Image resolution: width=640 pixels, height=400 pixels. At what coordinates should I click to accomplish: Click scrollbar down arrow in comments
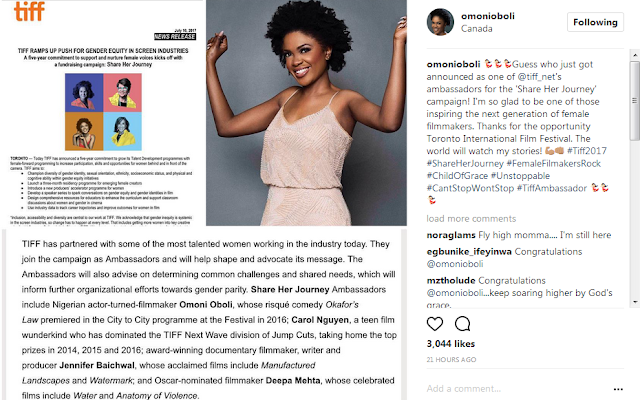coord(635,302)
